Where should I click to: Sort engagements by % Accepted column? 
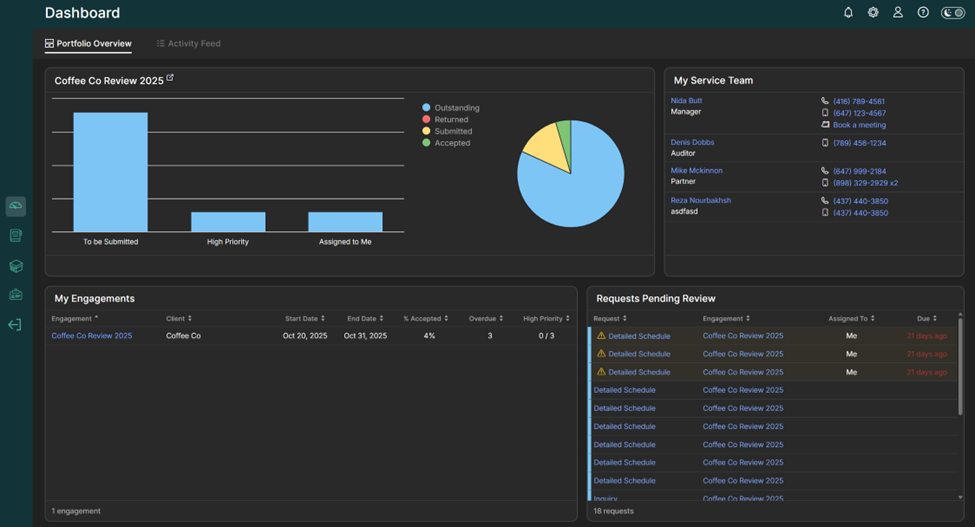coord(426,319)
